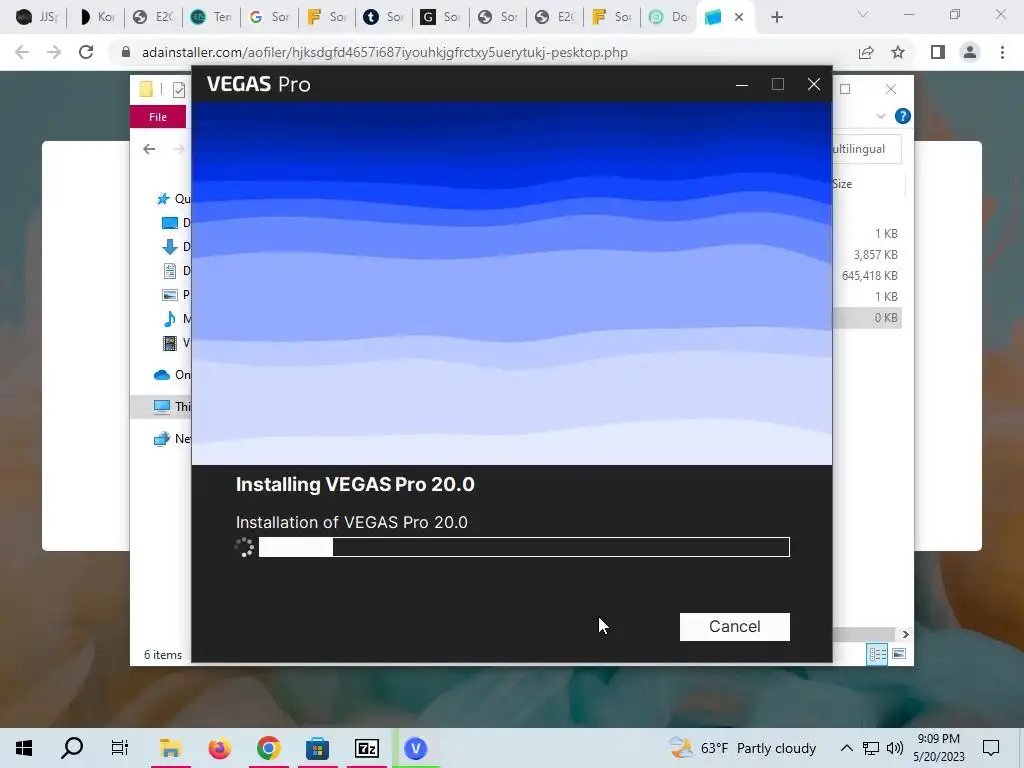Switch to the Do browser tab
This screenshot has width=1024, height=768.
(x=667, y=17)
